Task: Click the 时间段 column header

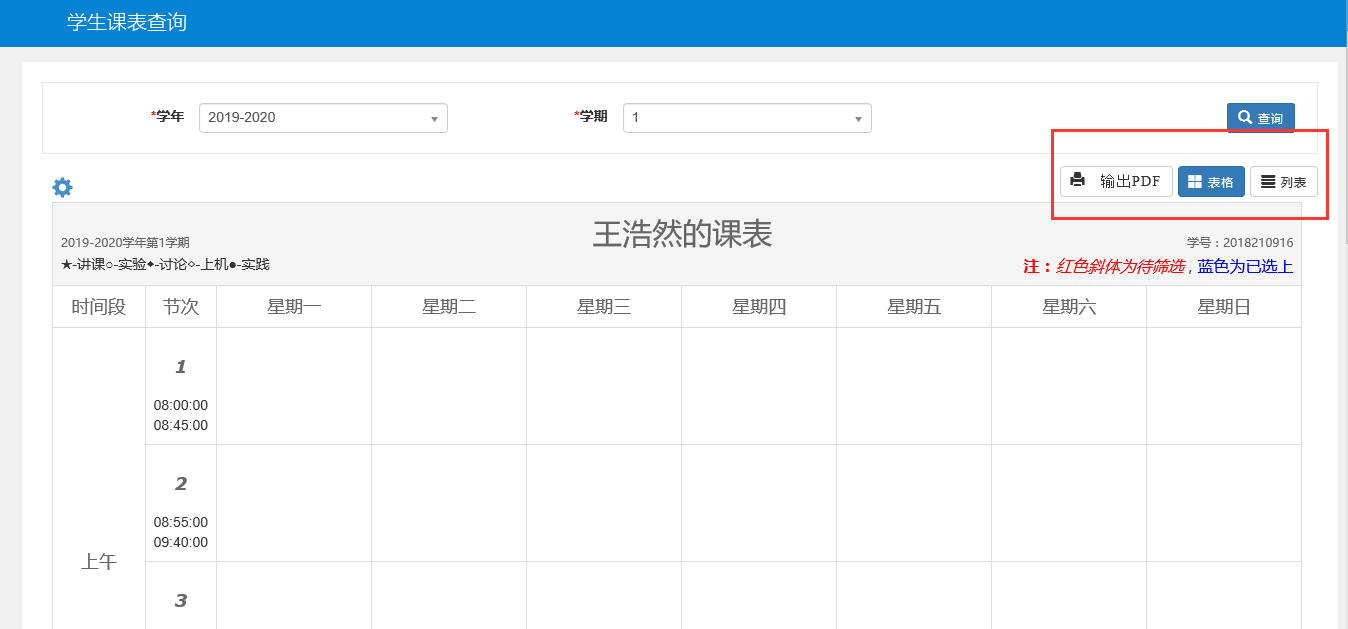Action: tap(99, 307)
